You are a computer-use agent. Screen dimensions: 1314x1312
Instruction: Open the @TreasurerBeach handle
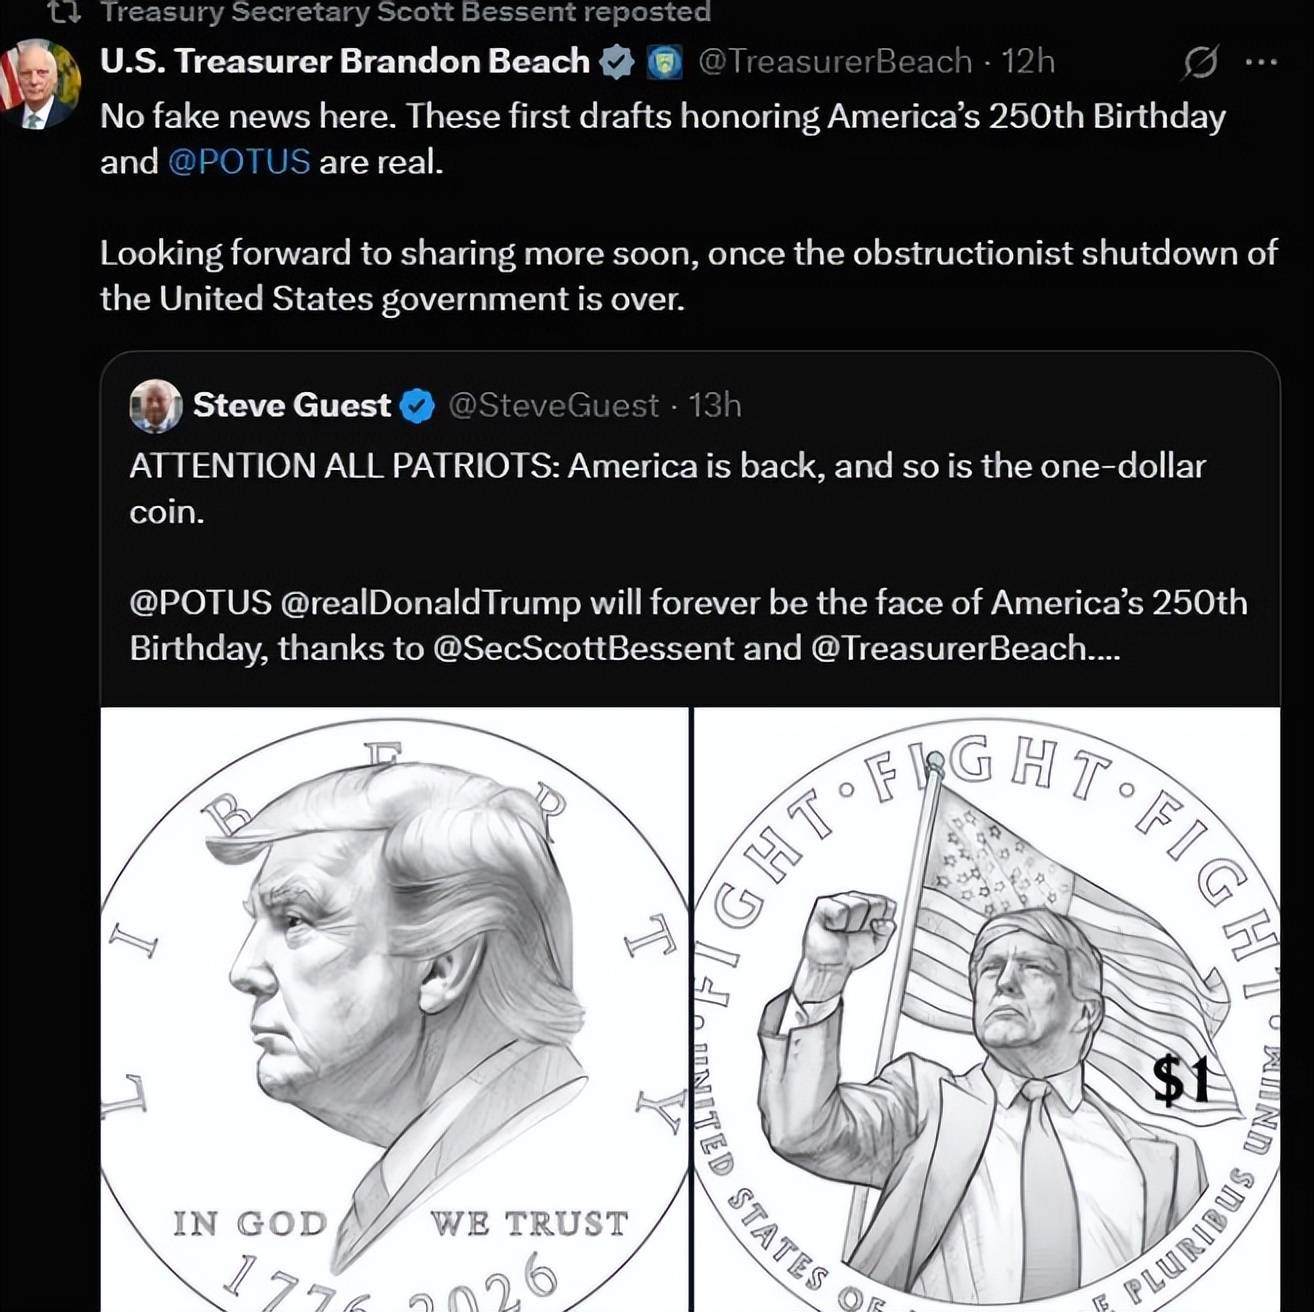(835, 62)
